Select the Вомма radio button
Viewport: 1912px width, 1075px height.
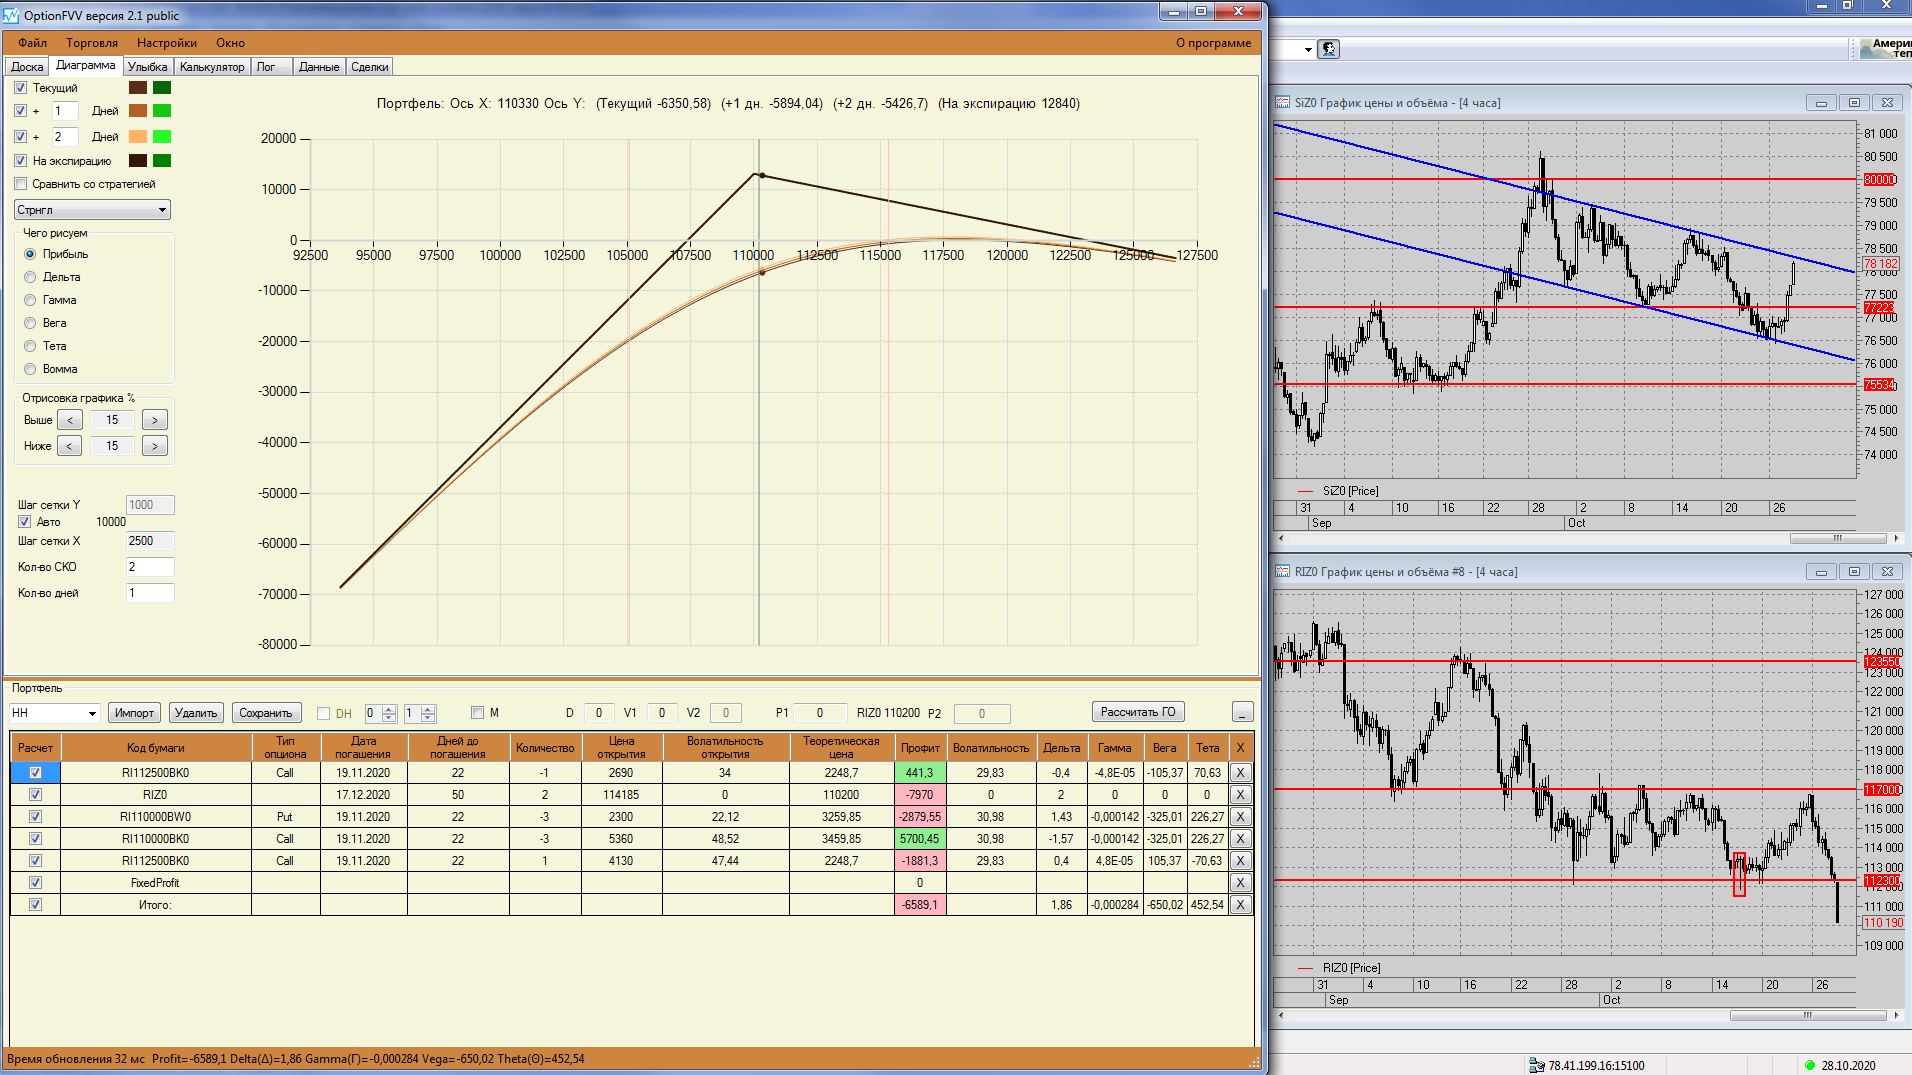(30, 369)
